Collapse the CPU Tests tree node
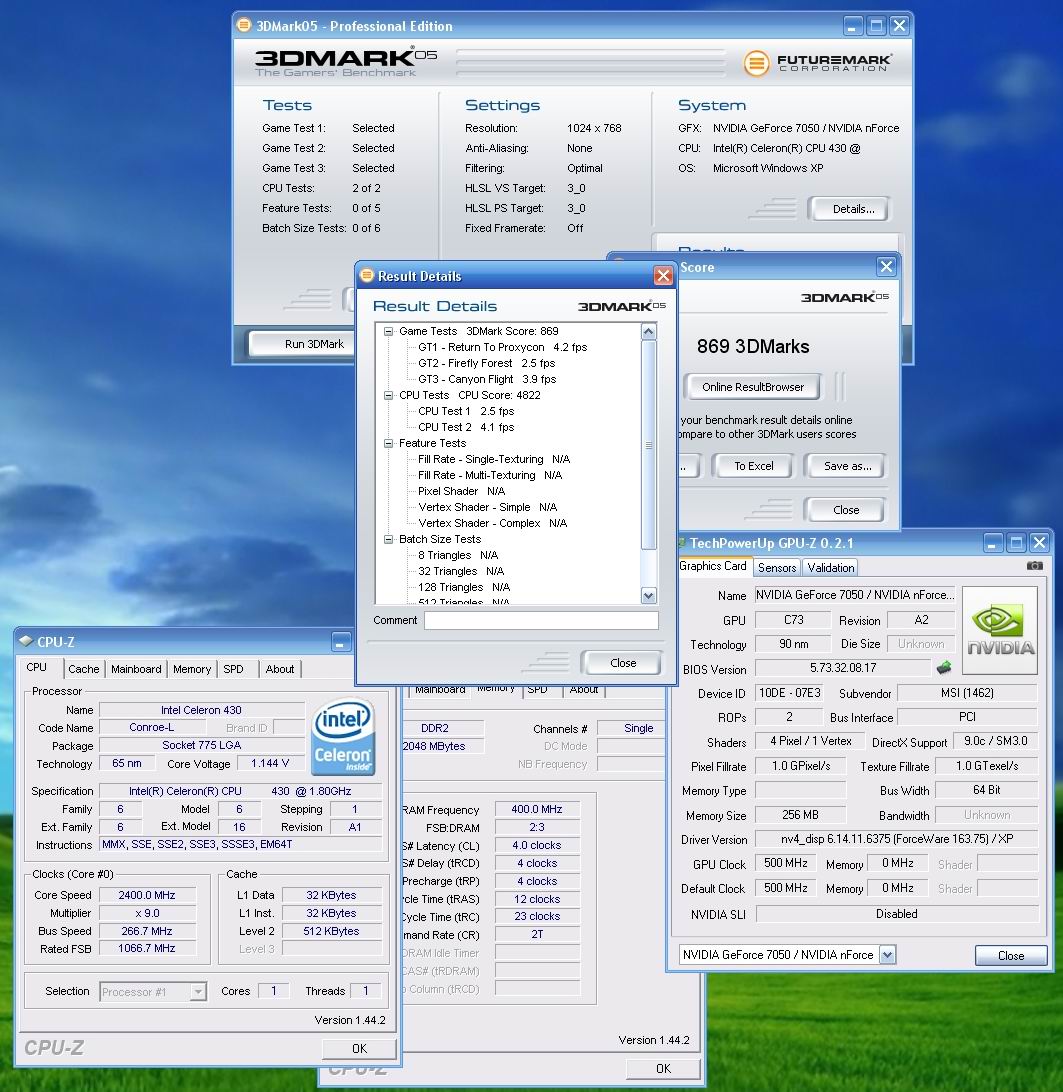1063x1092 pixels. [x=389, y=396]
